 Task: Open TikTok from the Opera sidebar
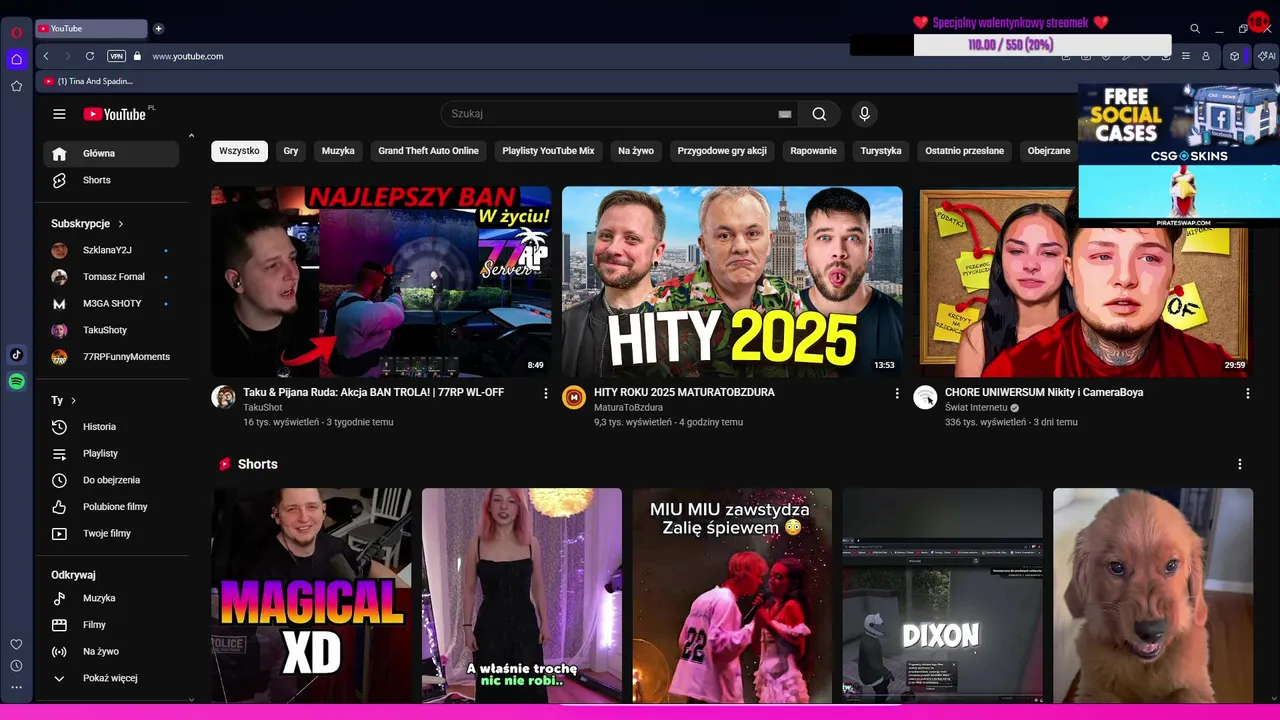[16, 354]
